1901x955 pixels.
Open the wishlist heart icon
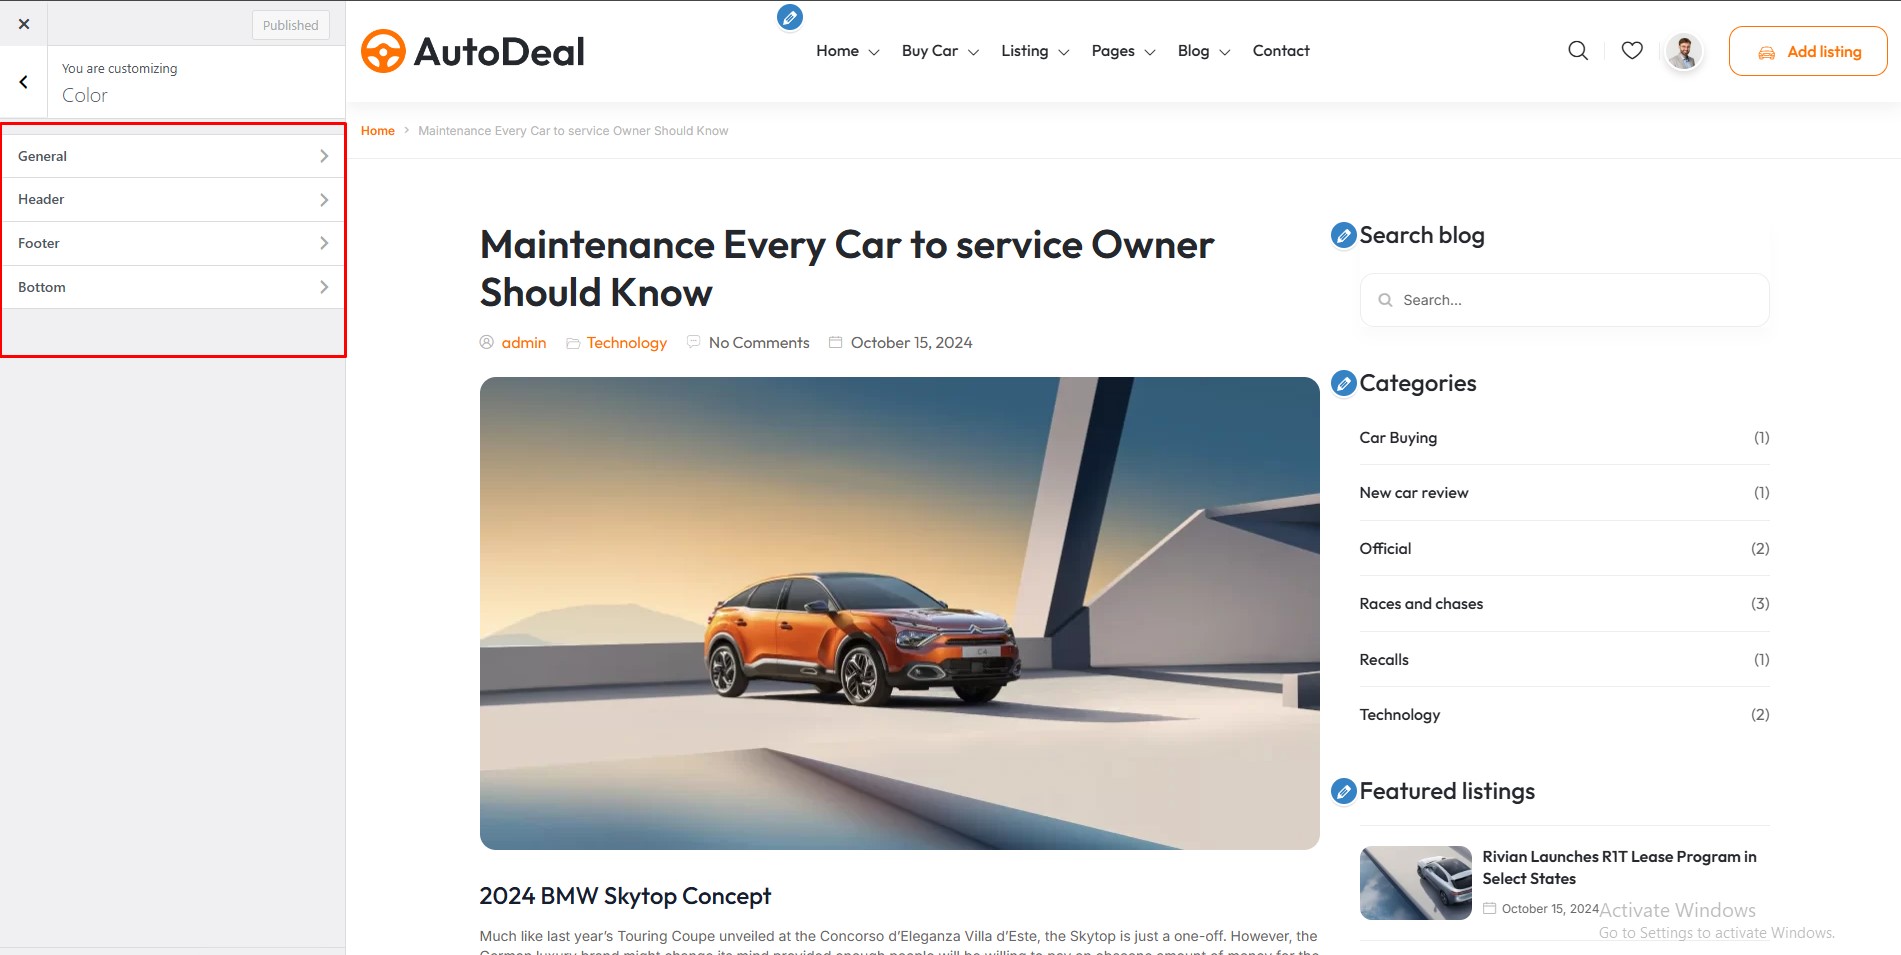[x=1632, y=51]
